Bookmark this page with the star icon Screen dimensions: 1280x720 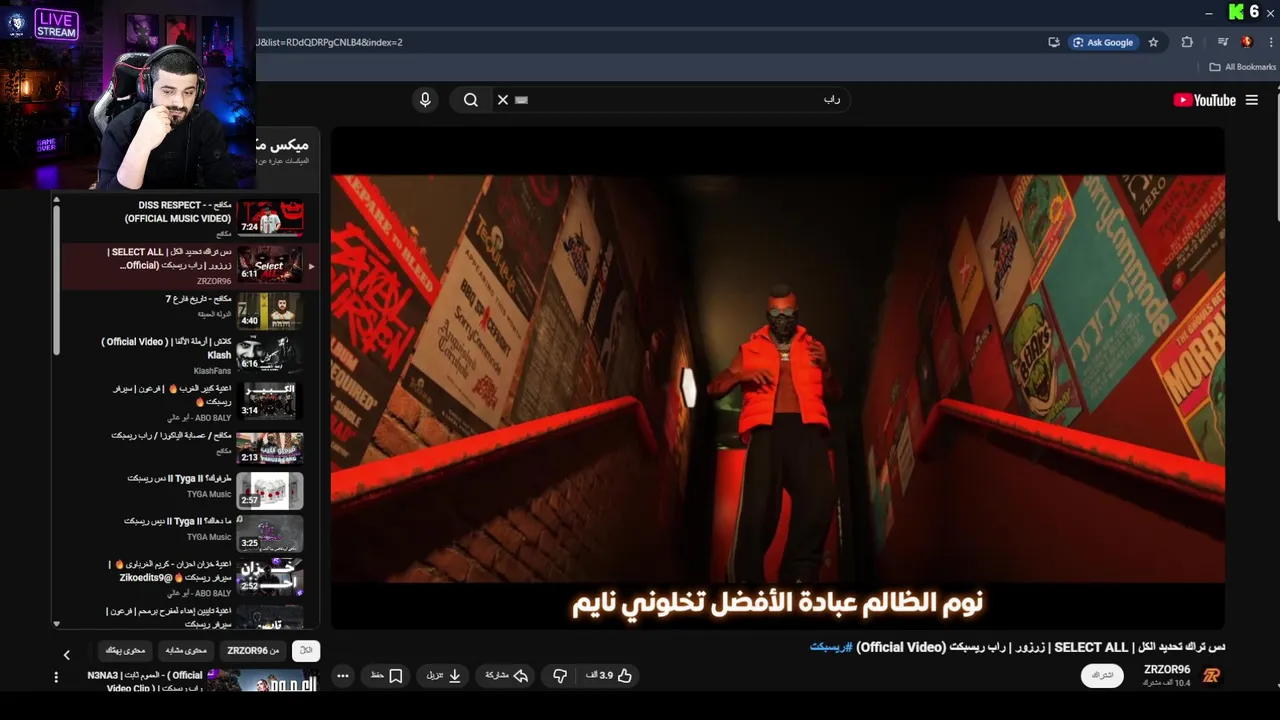pos(1153,42)
